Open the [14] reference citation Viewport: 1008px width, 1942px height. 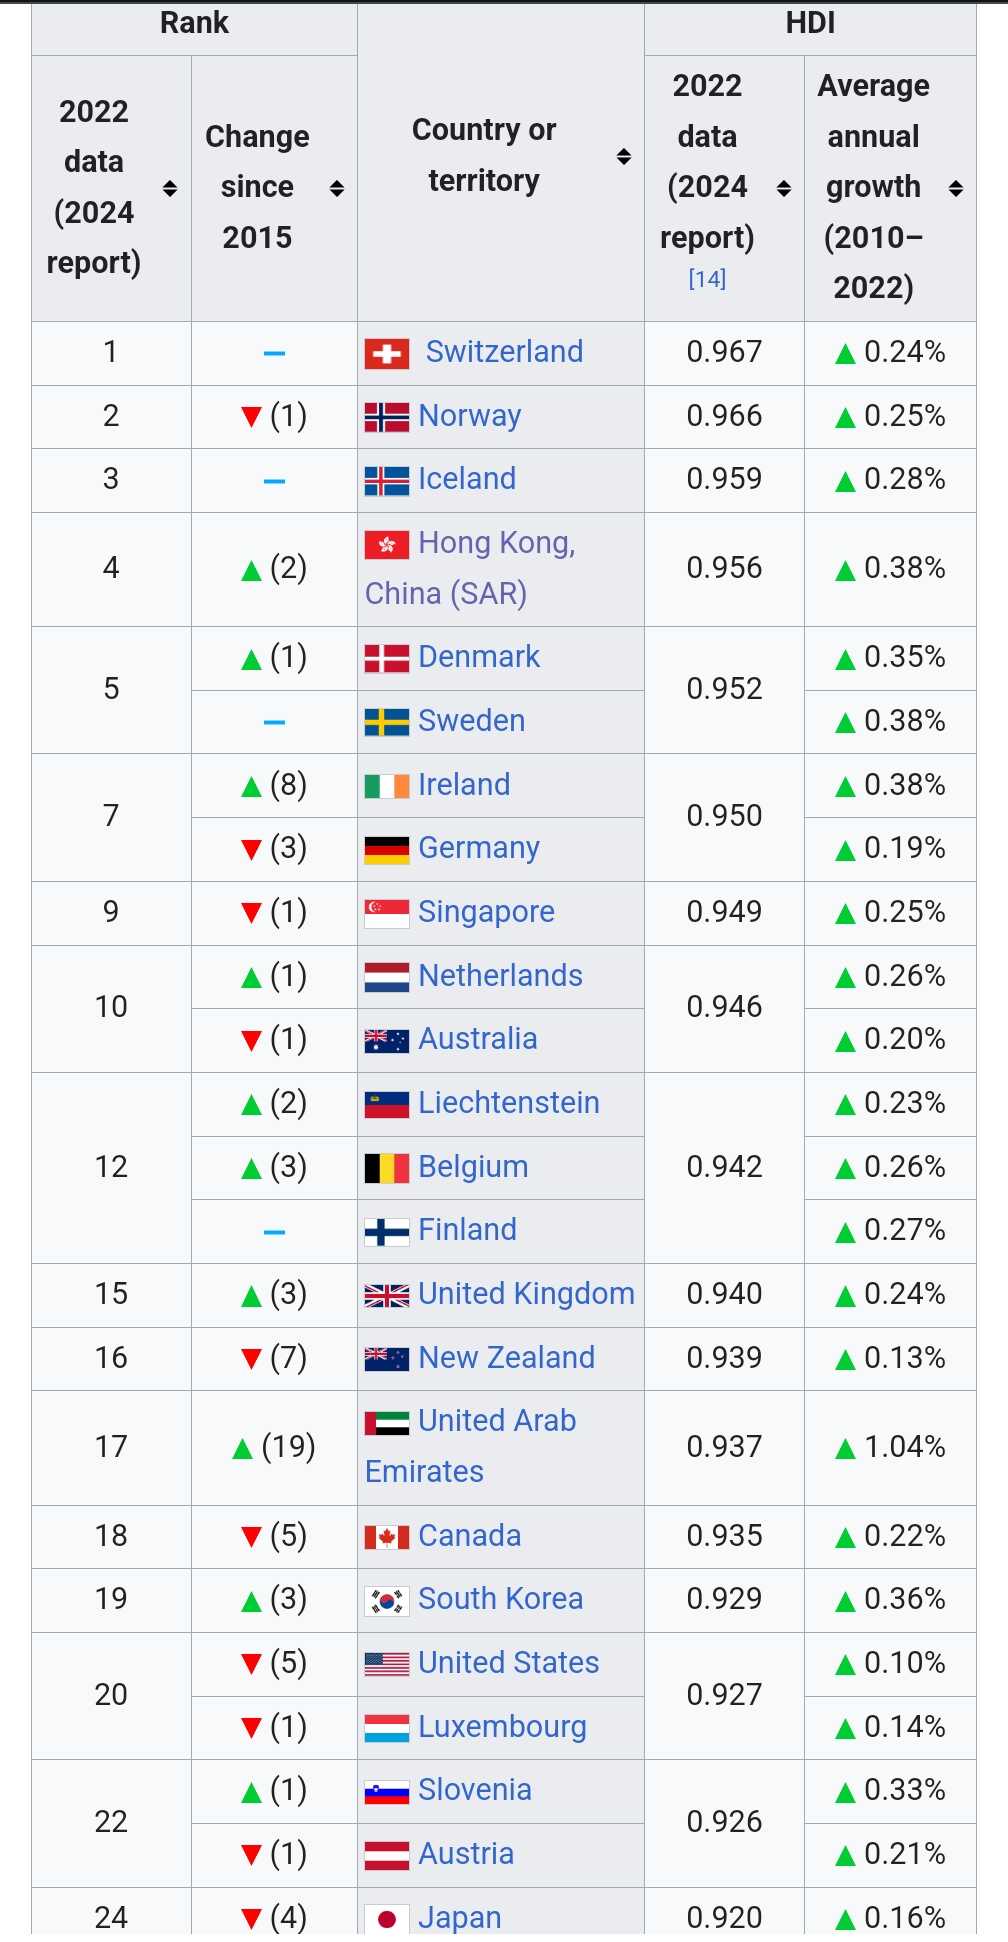[x=707, y=279]
